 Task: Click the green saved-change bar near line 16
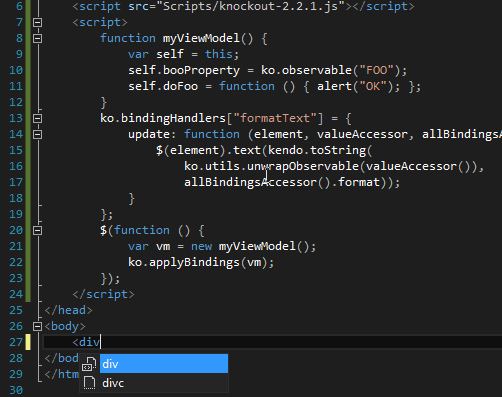pyautogui.click(x=28, y=166)
